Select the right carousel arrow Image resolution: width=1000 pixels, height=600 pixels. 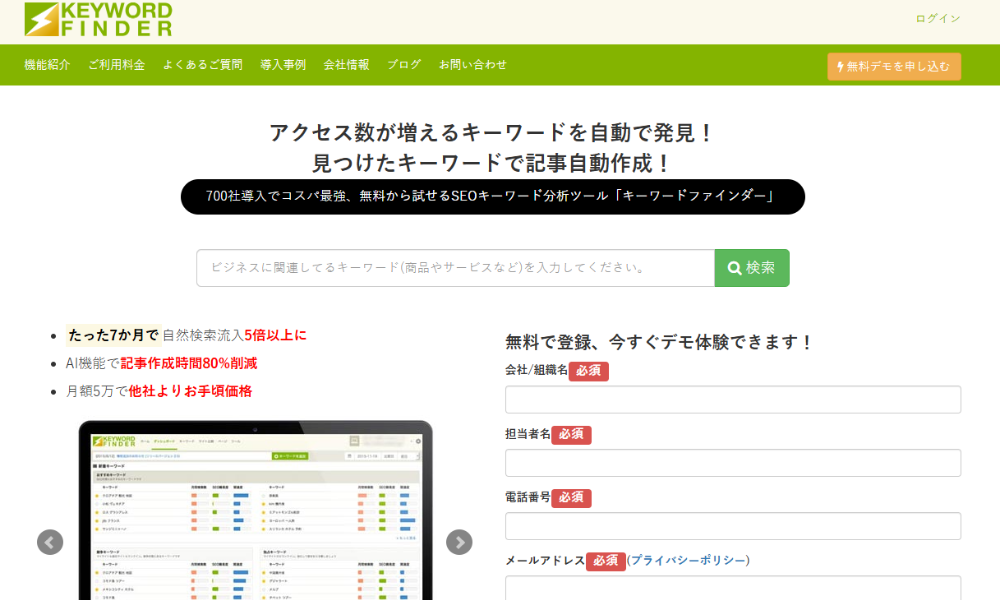(459, 542)
